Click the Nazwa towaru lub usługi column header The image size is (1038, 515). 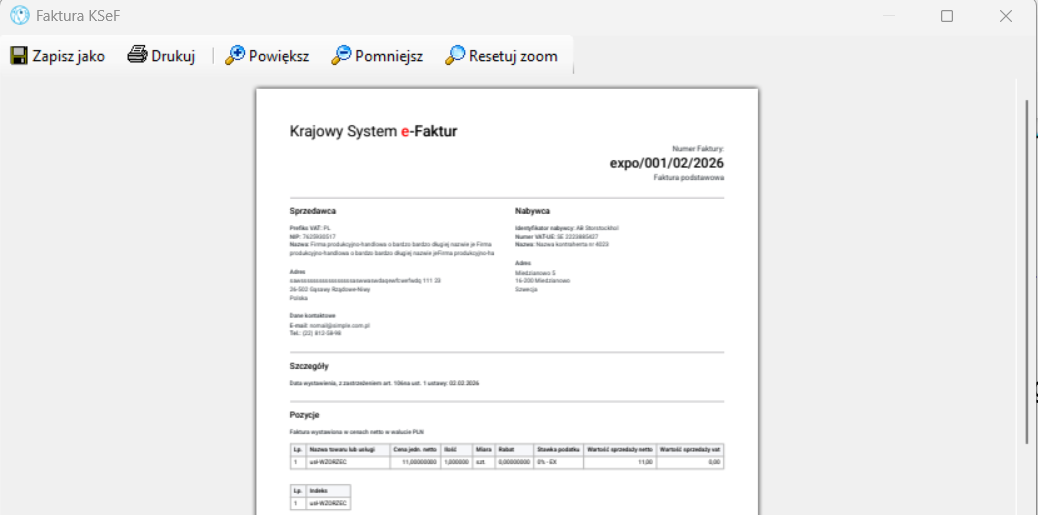[348, 449]
